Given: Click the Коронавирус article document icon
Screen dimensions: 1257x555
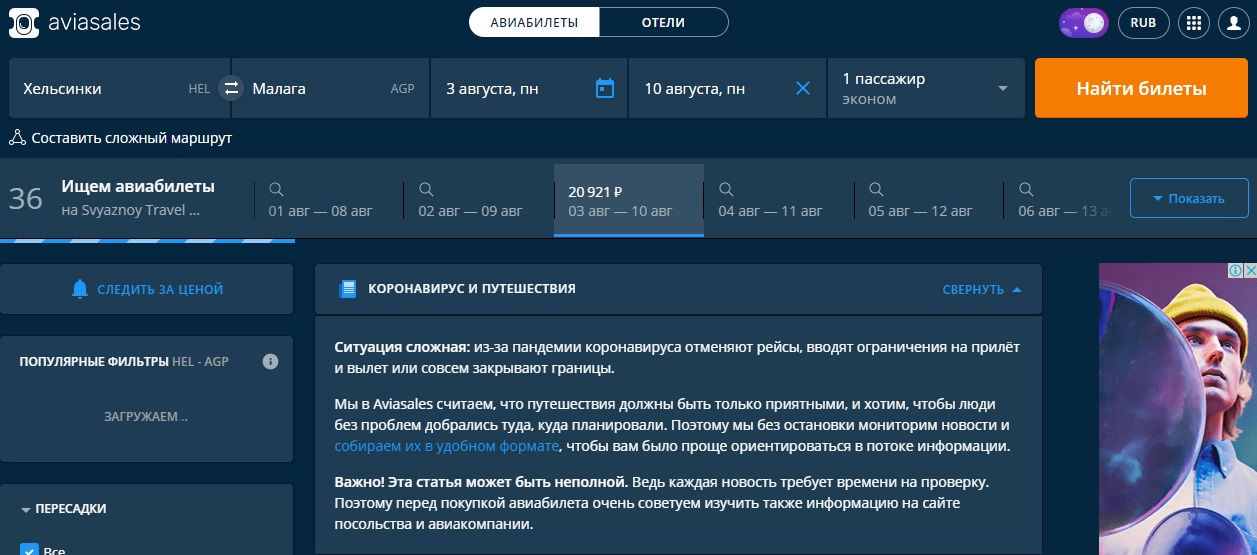Looking at the screenshot, I should (348, 289).
